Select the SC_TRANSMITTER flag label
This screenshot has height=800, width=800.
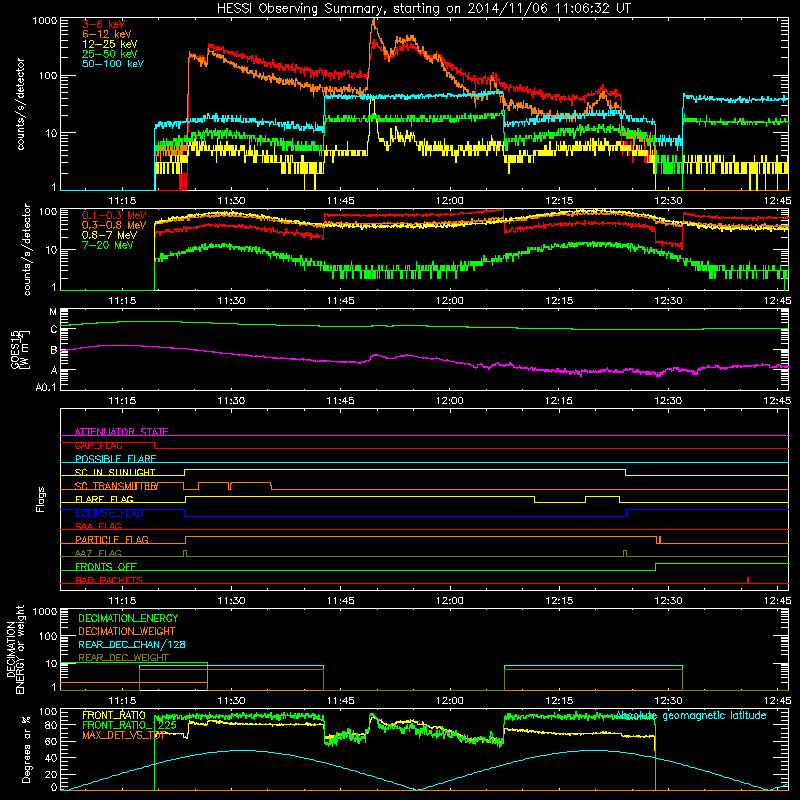coord(116,486)
